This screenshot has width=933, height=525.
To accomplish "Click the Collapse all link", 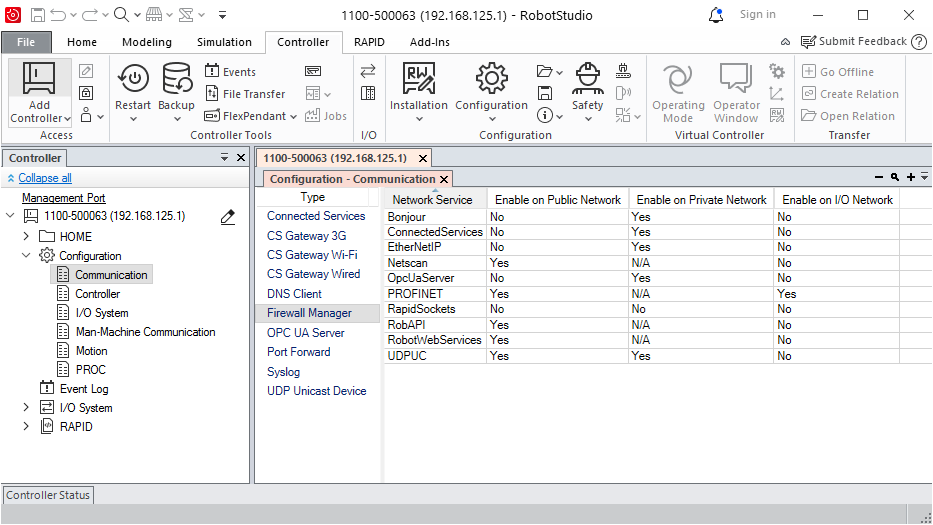I will (45, 178).
